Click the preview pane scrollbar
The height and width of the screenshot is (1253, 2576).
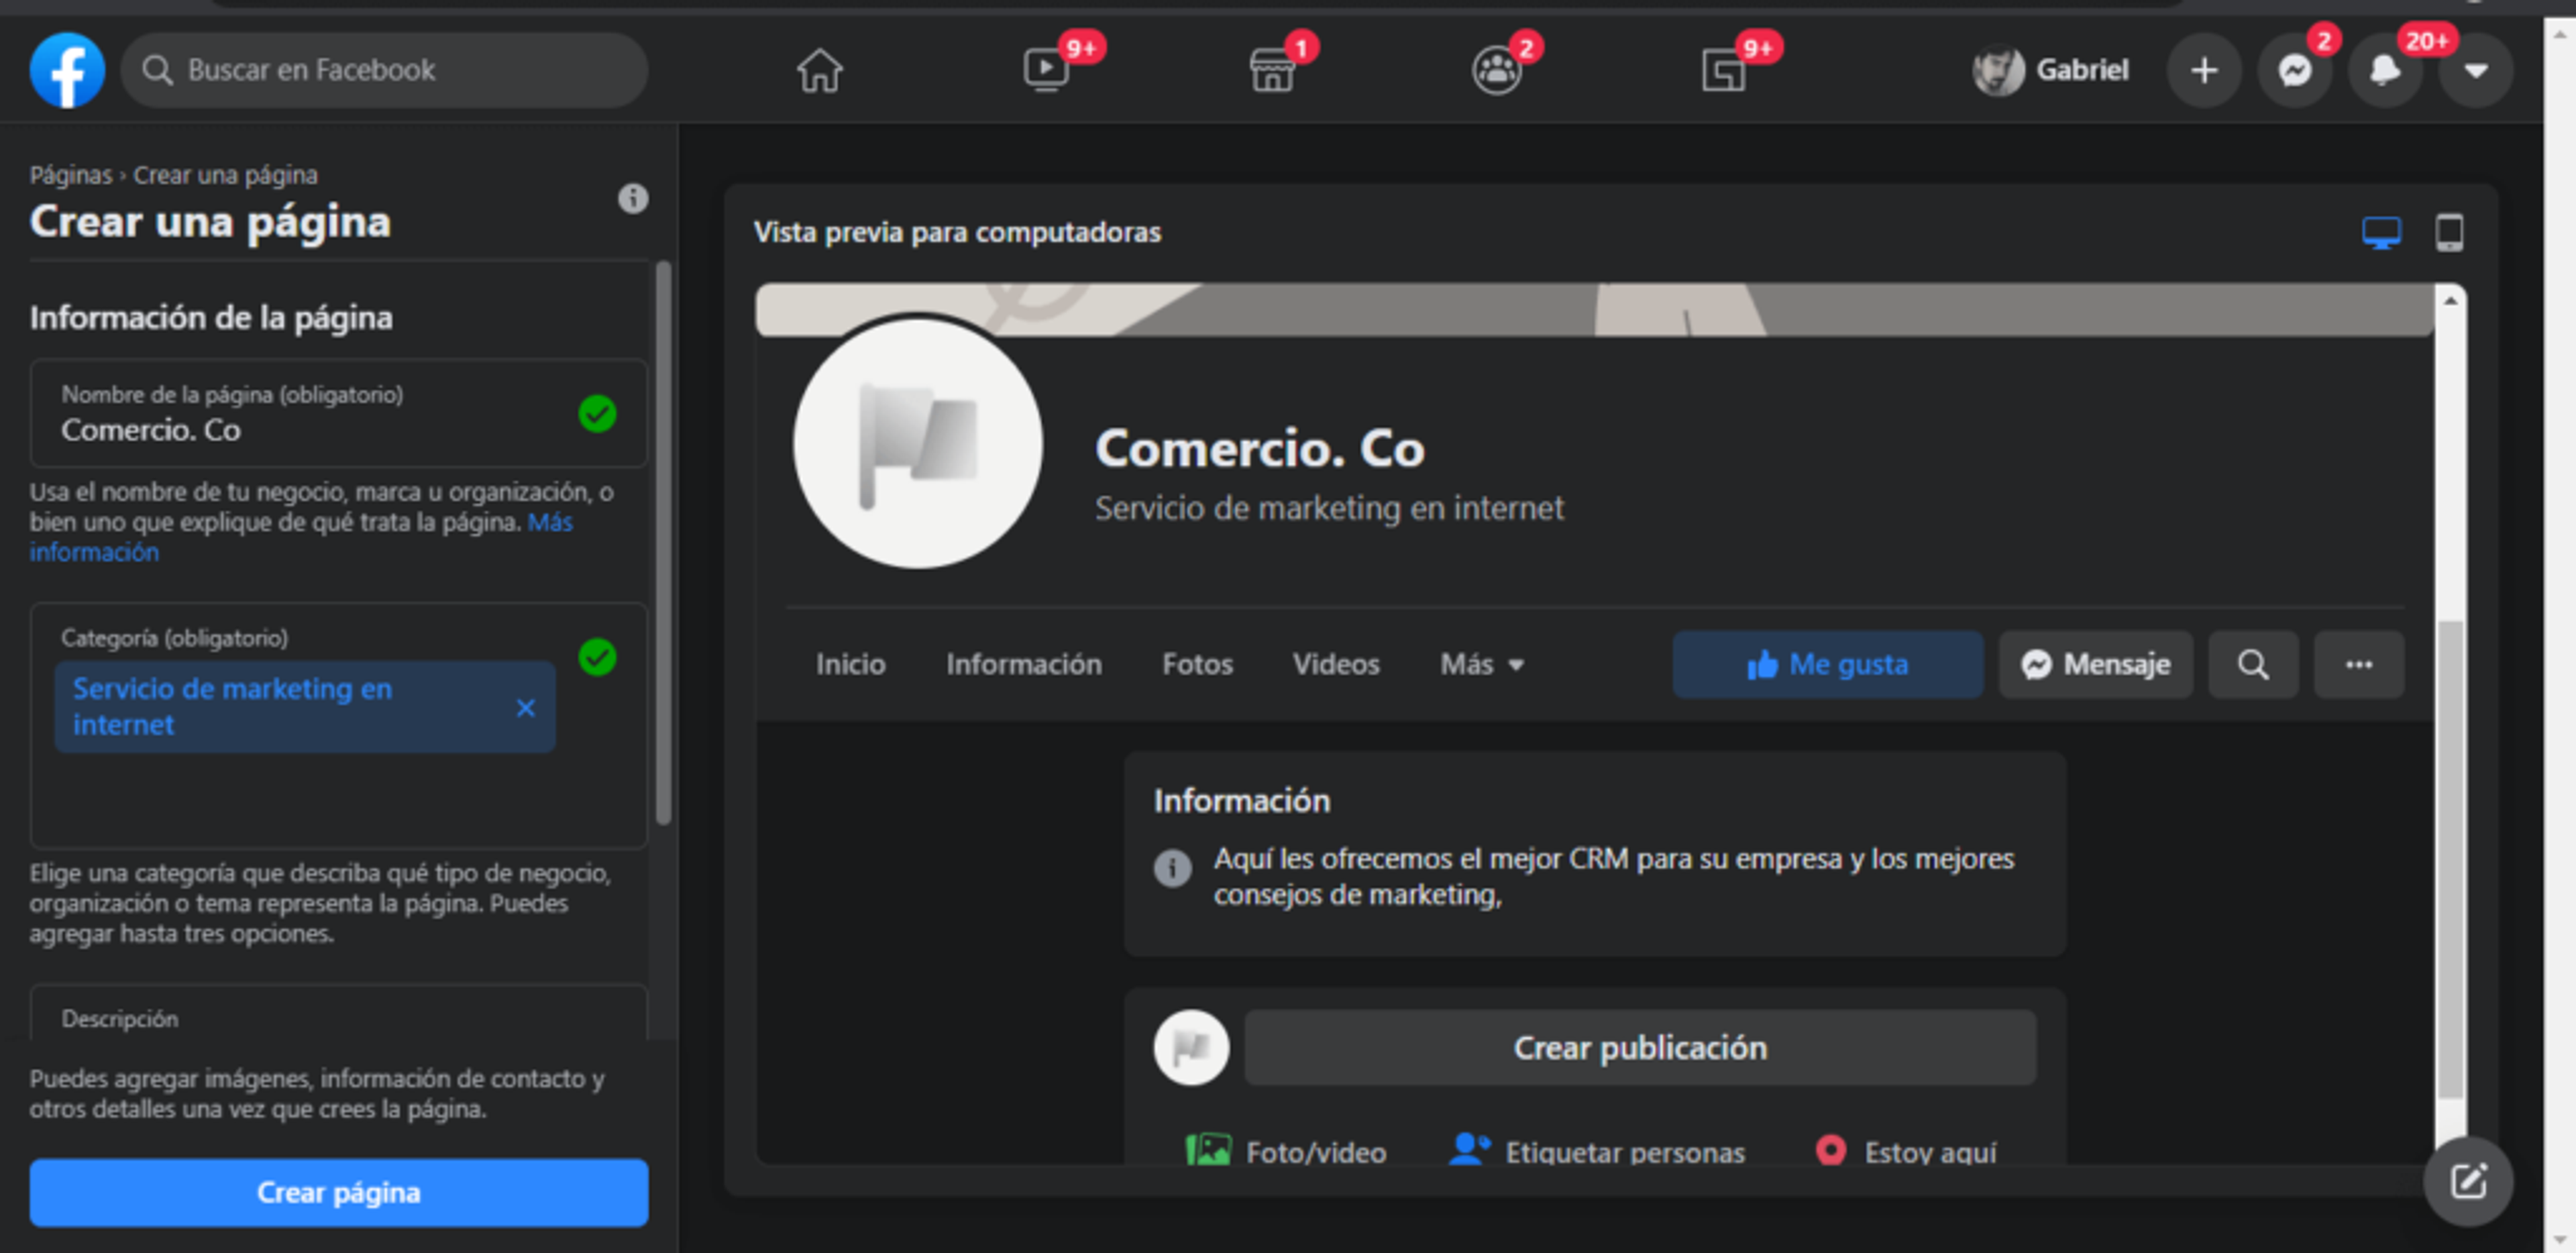[2450, 860]
